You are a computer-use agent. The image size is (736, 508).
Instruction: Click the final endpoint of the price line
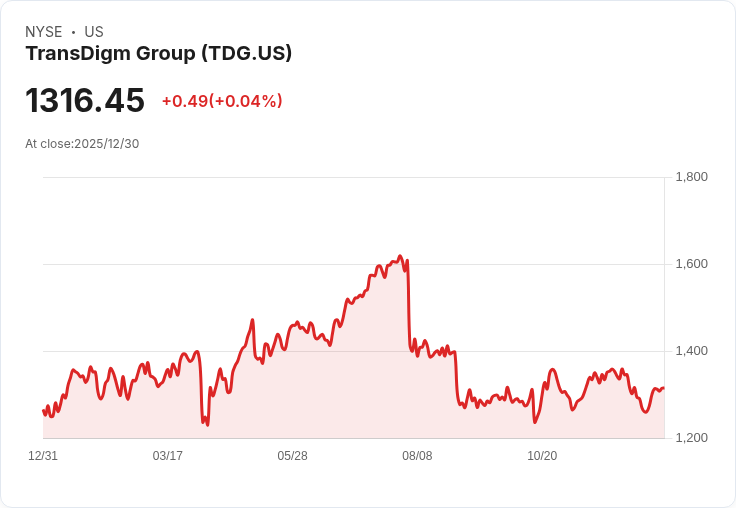(664, 388)
